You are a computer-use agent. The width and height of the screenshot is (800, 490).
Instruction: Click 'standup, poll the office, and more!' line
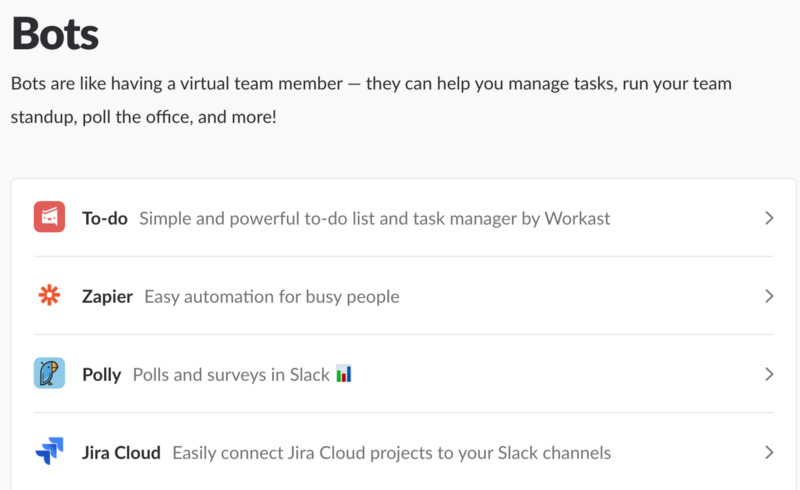point(143,117)
